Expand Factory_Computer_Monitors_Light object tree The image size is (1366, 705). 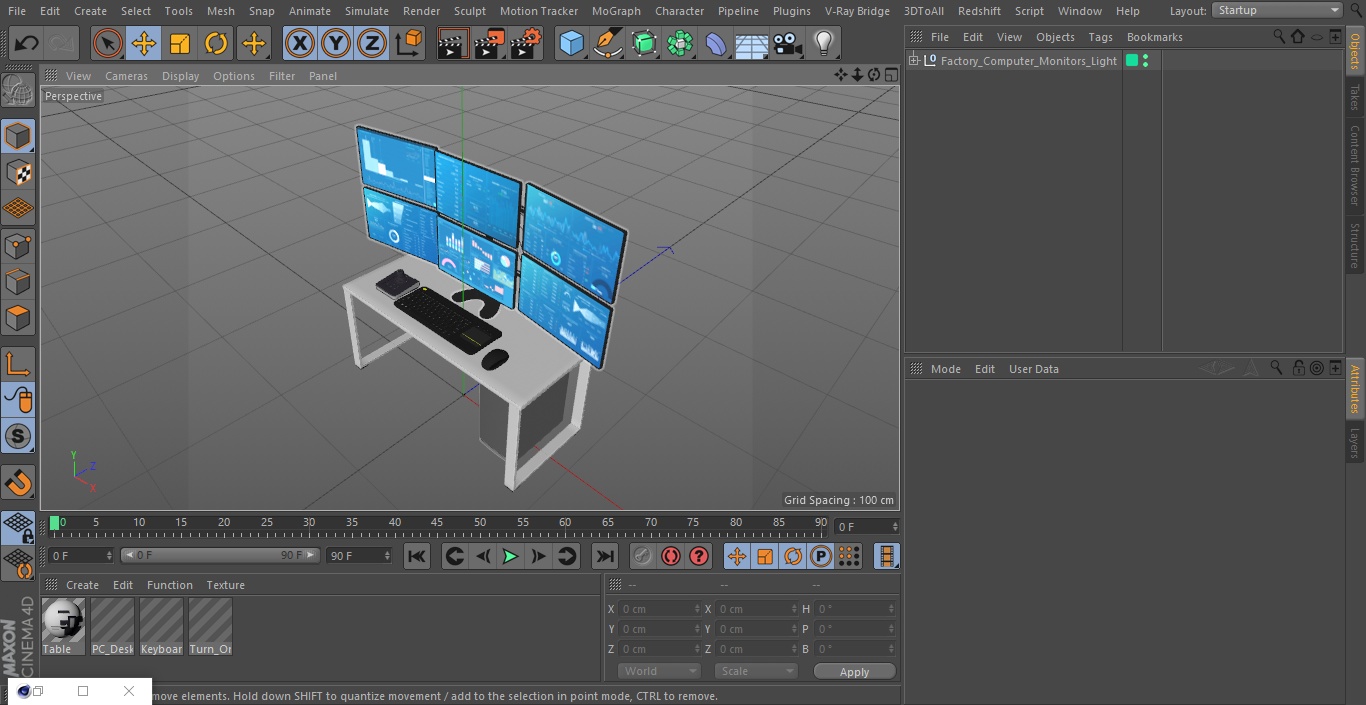point(913,61)
